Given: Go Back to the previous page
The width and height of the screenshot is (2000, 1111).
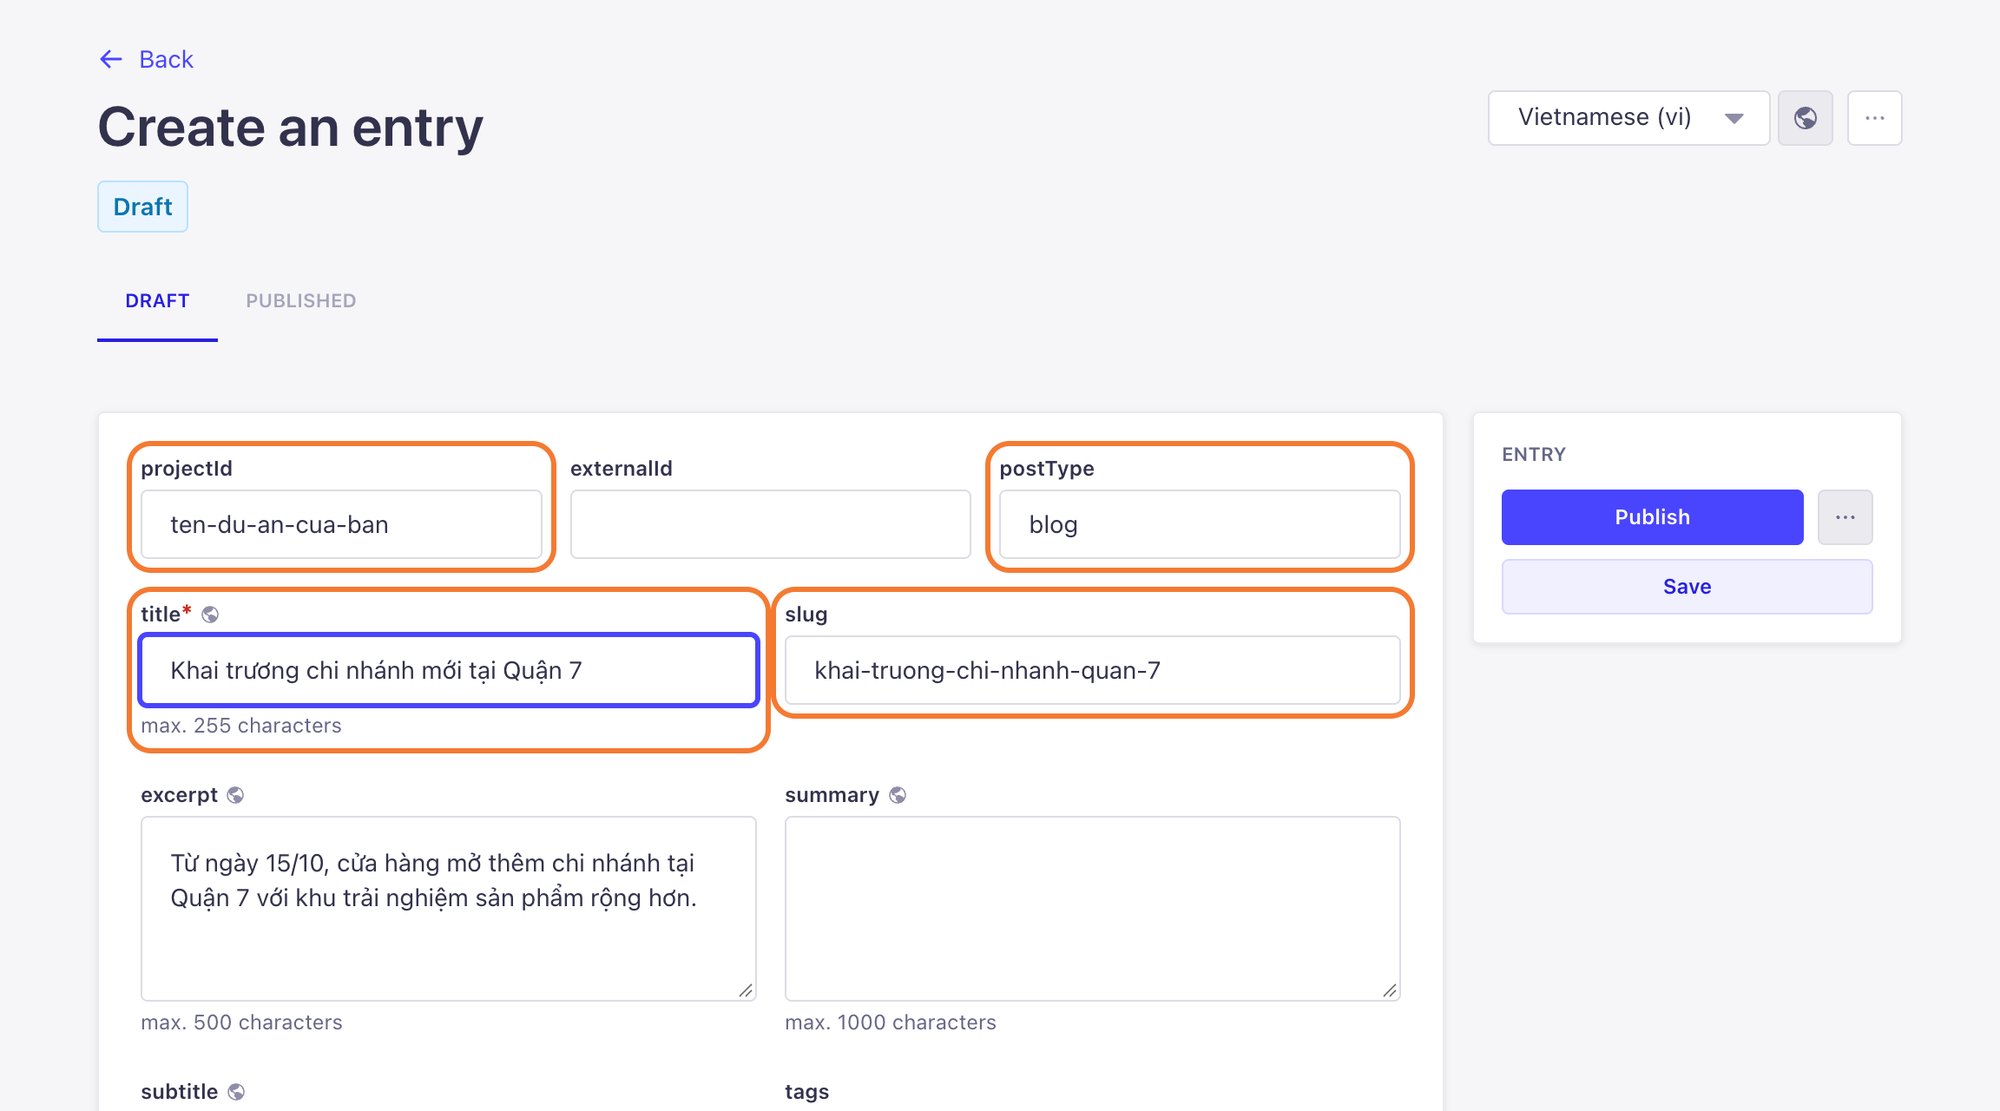Looking at the screenshot, I should [146, 60].
